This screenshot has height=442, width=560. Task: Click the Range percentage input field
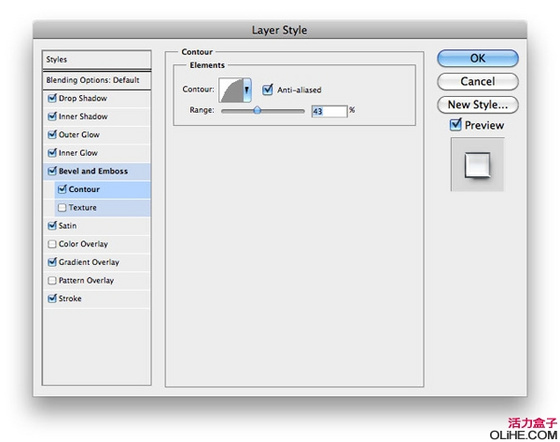329,111
